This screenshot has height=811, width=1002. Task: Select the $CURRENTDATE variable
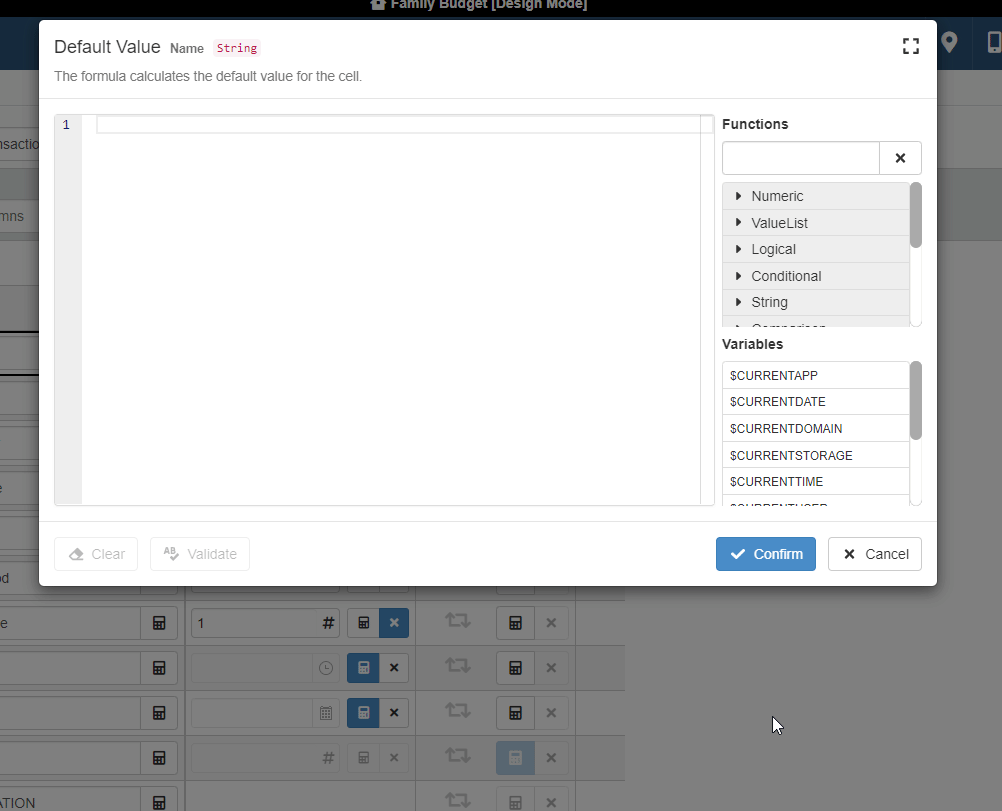(777, 402)
